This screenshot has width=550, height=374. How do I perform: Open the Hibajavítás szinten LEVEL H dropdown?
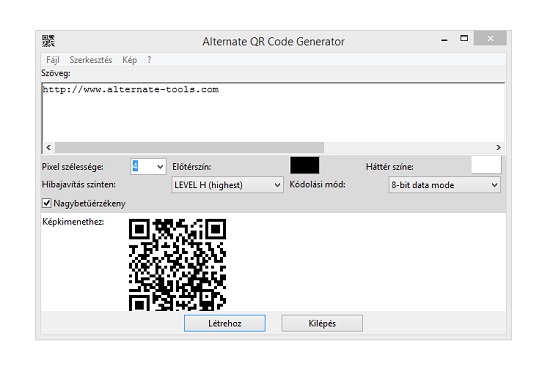tap(227, 185)
